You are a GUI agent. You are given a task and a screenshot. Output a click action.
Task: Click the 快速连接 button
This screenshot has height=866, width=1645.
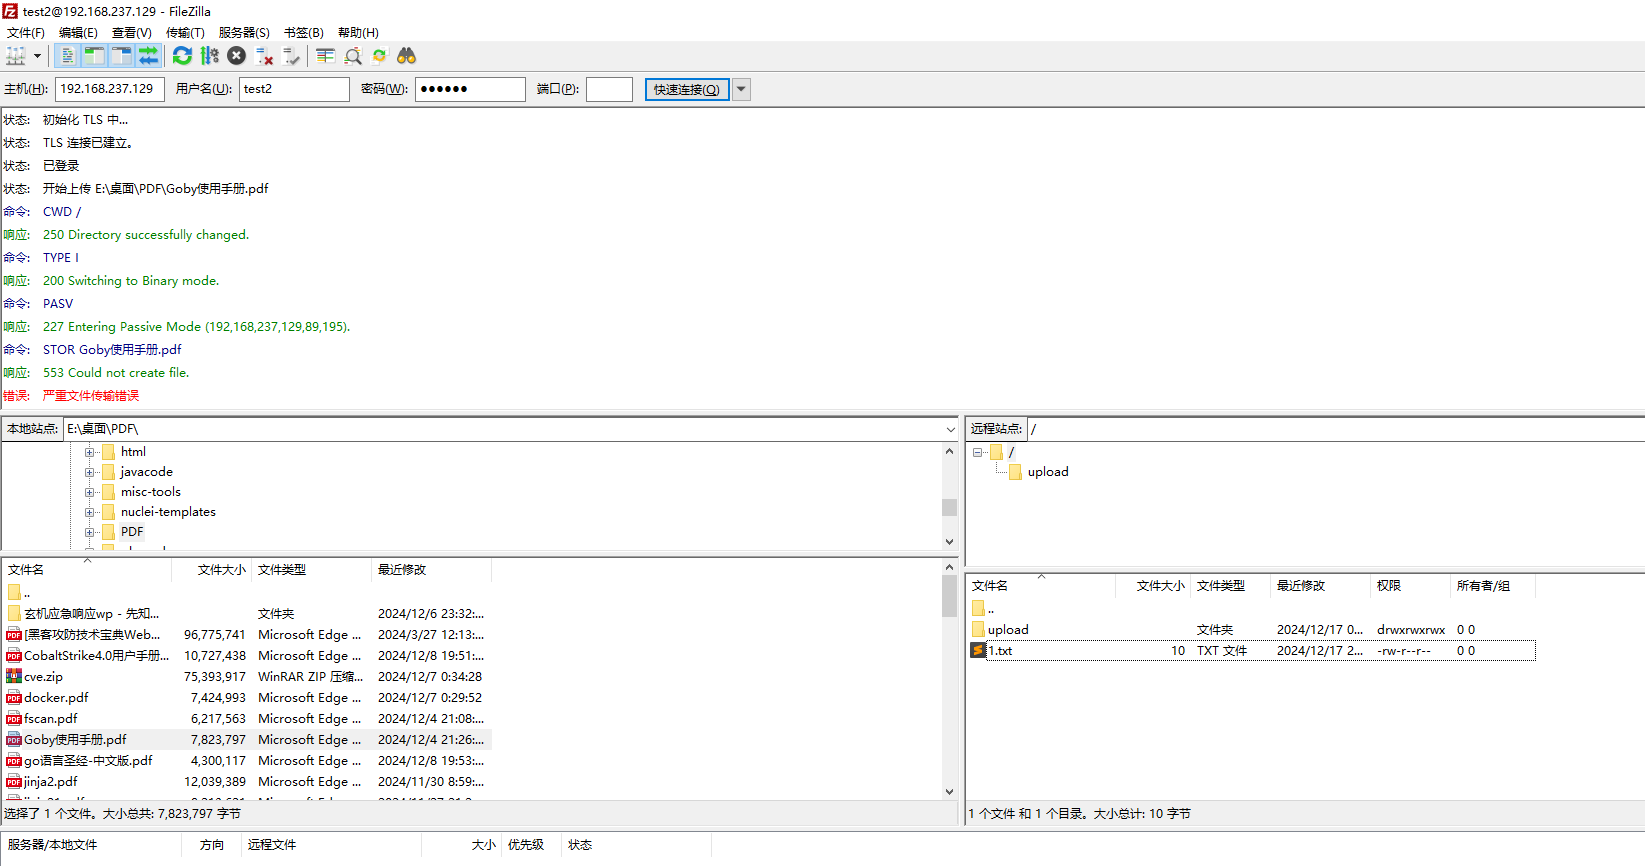click(686, 89)
